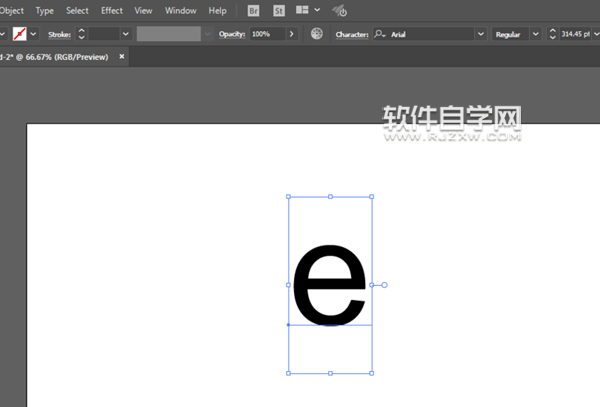Open the Type menu
This screenshot has height=407, width=600.
[x=45, y=11]
